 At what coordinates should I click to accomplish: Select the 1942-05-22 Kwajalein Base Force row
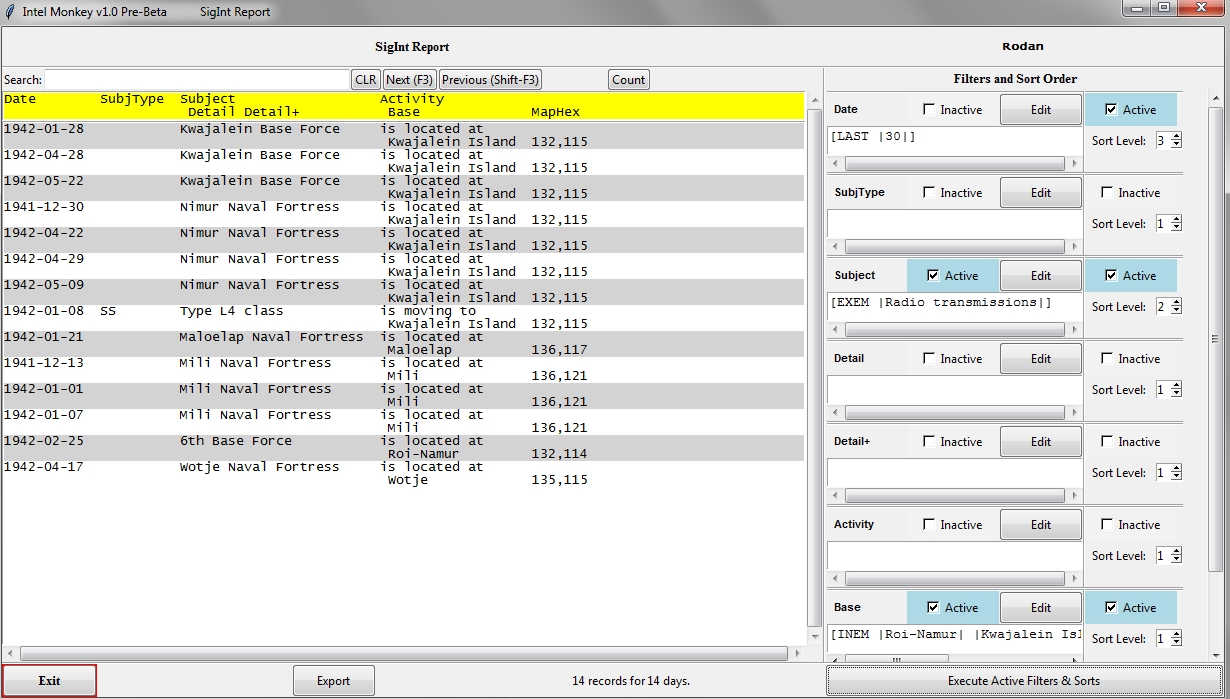[x=404, y=187]
